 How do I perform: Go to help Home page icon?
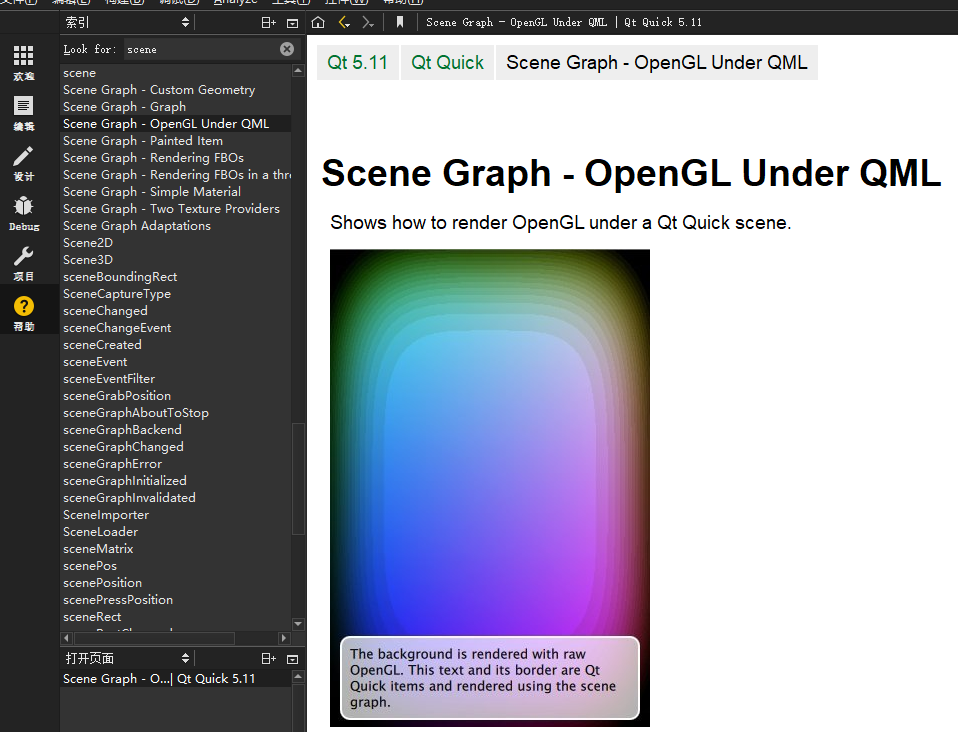pyautogui.click(x=318, y=22)
